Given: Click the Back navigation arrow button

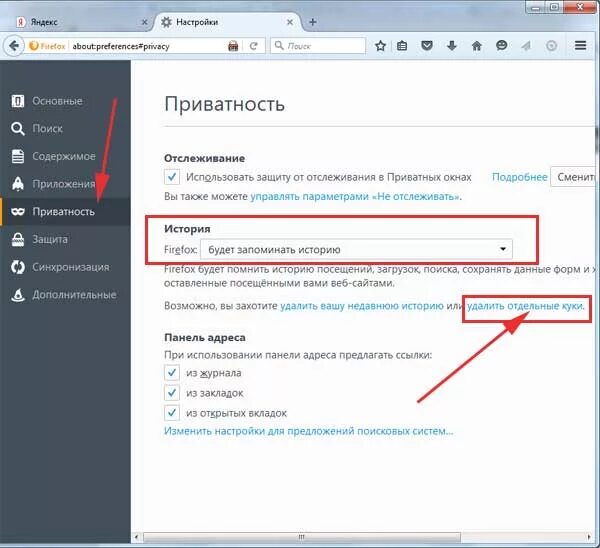Looking at the screenshot, I should click(14, 46).
